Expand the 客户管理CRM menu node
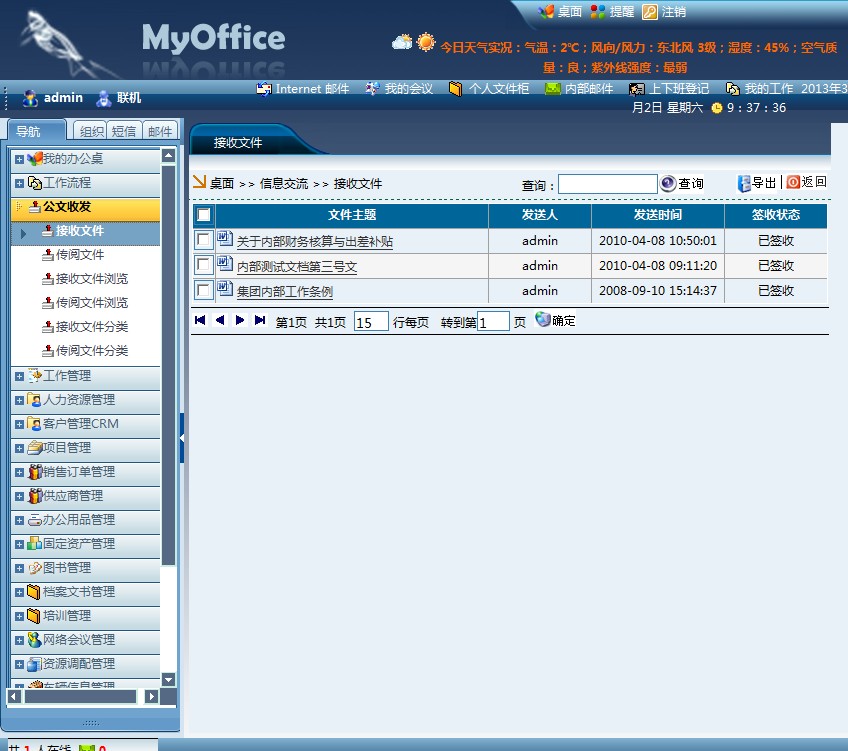Image resolution: width=848 pixels, height=751 pixels. click(x=19, y=424)
